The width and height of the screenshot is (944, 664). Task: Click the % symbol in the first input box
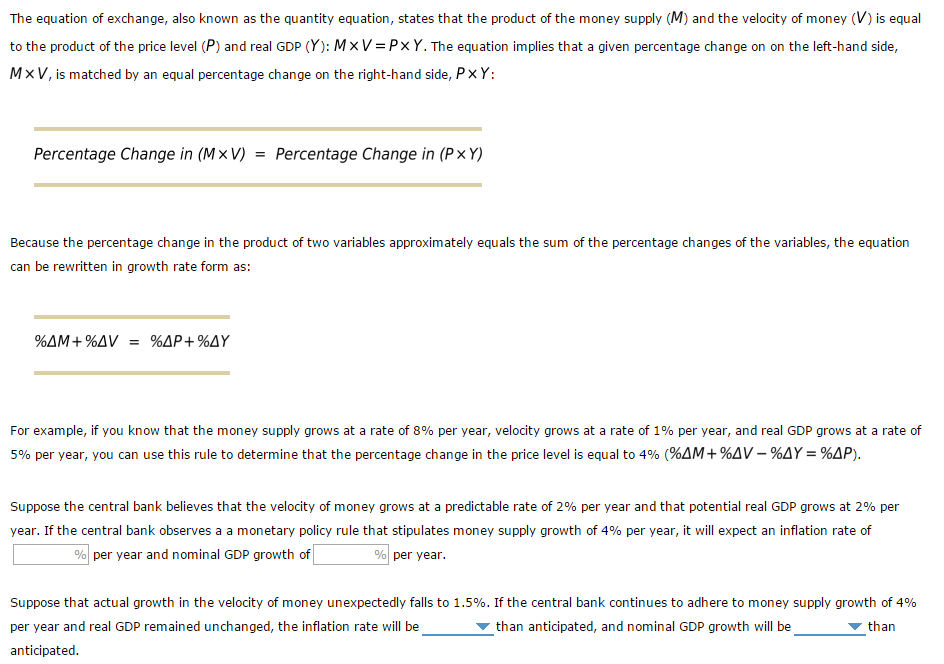(78, 553)
